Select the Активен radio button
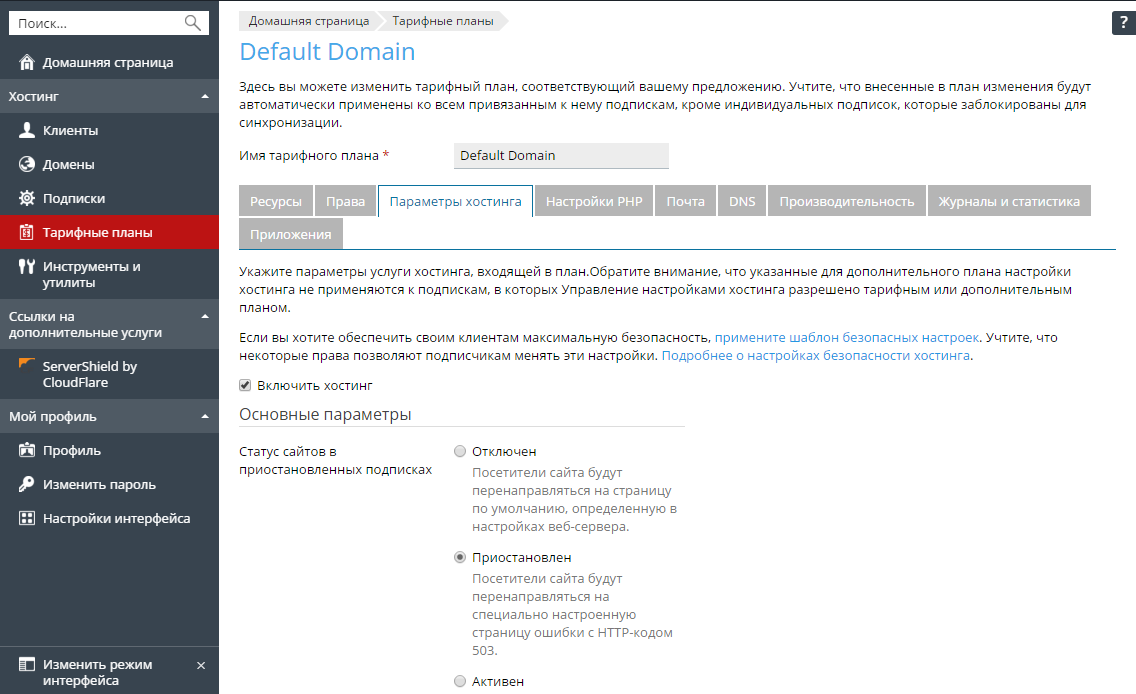1136x694 pixels. pyautogui.click(x=460, y=681)
